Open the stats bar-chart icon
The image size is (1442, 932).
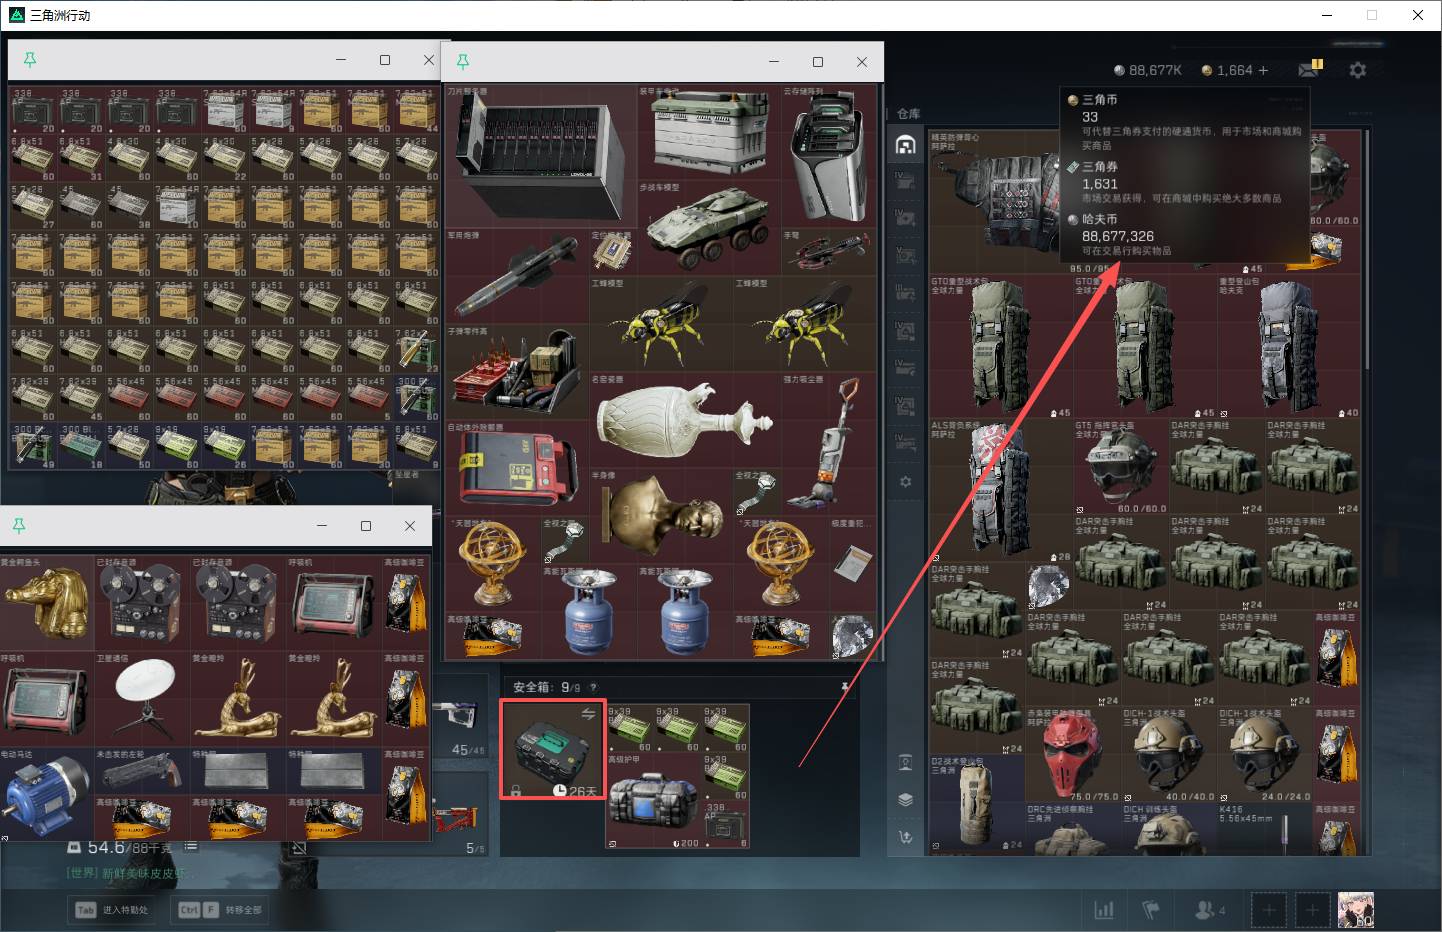(1104, 909)
